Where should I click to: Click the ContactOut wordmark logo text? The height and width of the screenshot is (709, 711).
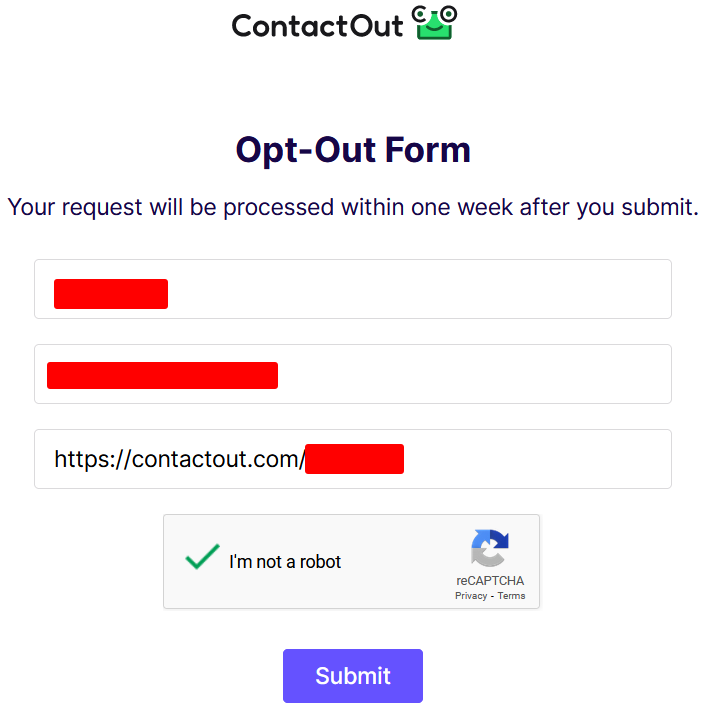(317, 26)
